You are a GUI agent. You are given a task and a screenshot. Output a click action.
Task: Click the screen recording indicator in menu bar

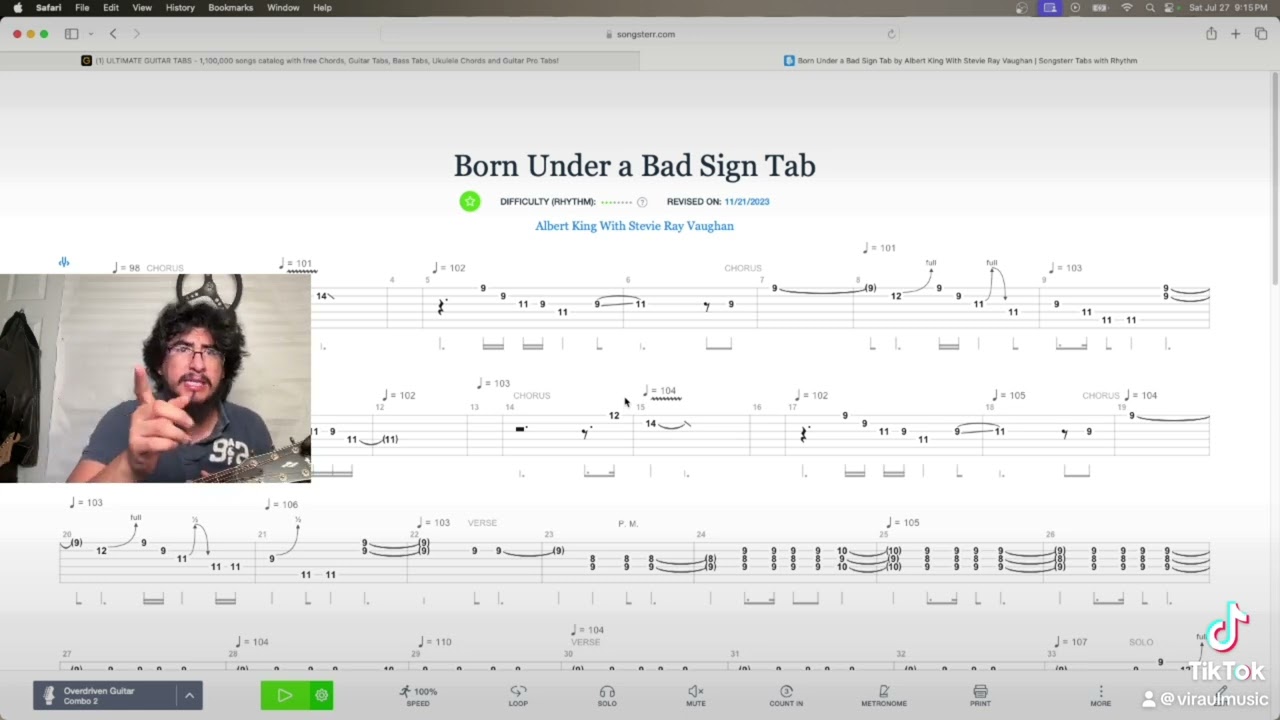[x=1050, y=8]
